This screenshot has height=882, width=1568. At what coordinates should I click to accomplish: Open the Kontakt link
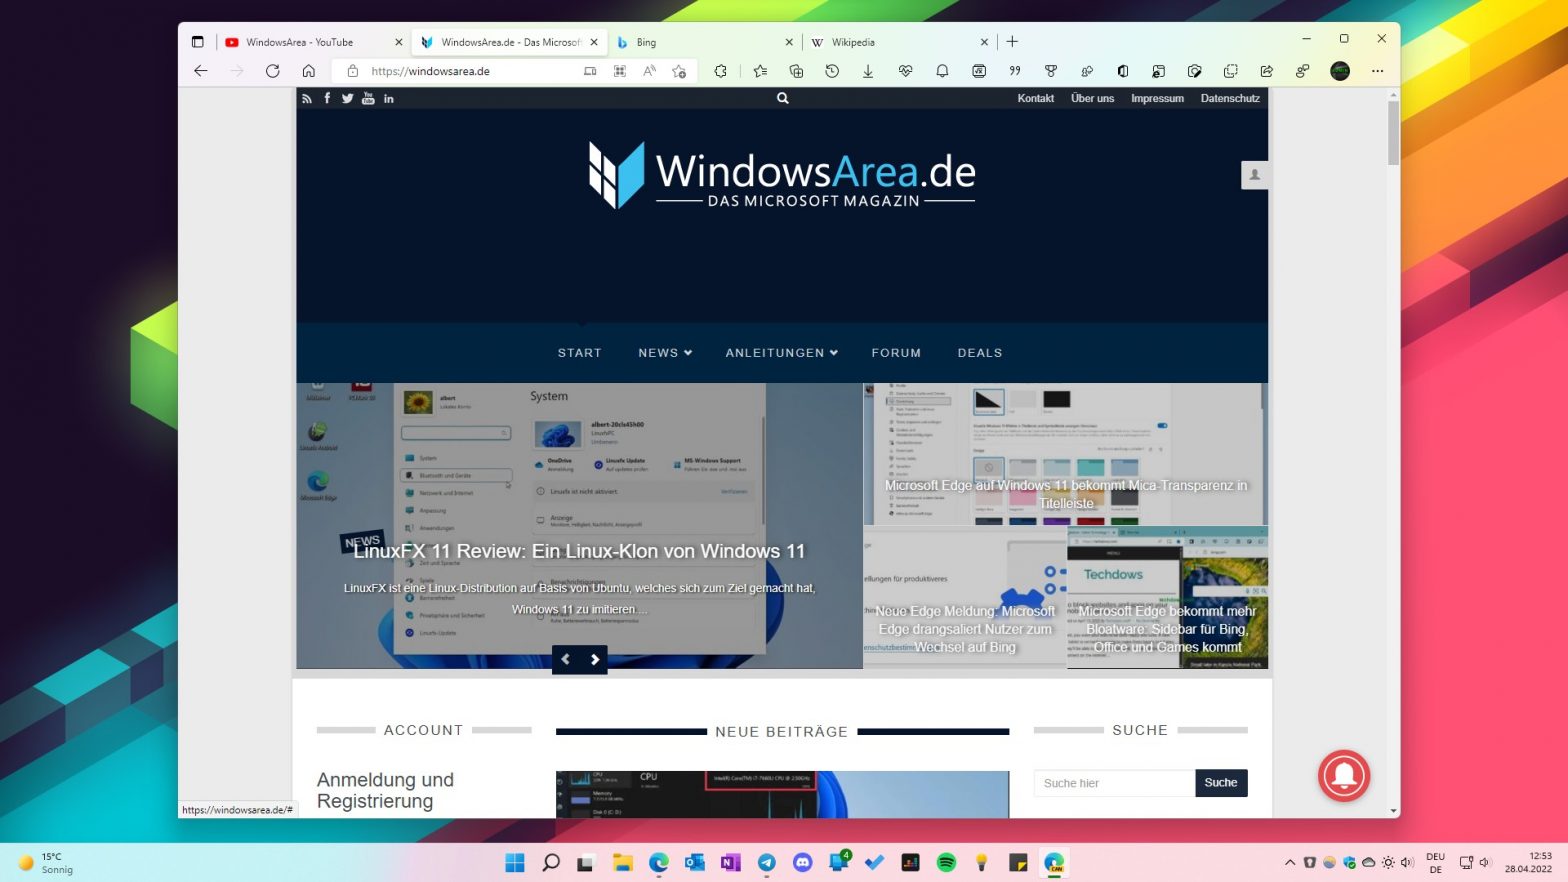[1036, 98]
